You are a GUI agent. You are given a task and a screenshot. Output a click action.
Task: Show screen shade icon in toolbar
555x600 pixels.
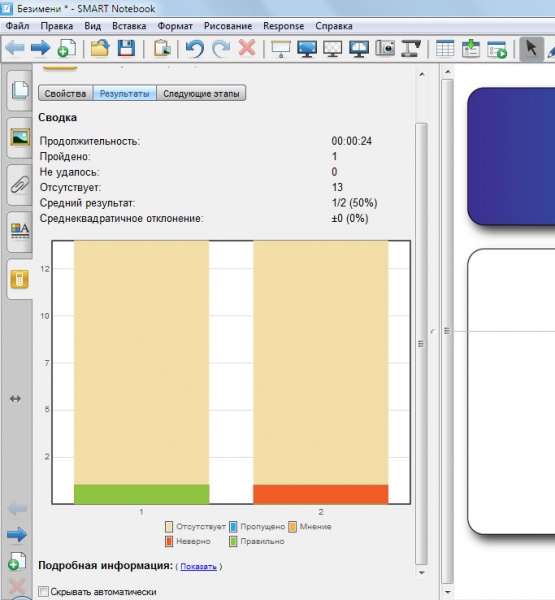pos(281,49)
